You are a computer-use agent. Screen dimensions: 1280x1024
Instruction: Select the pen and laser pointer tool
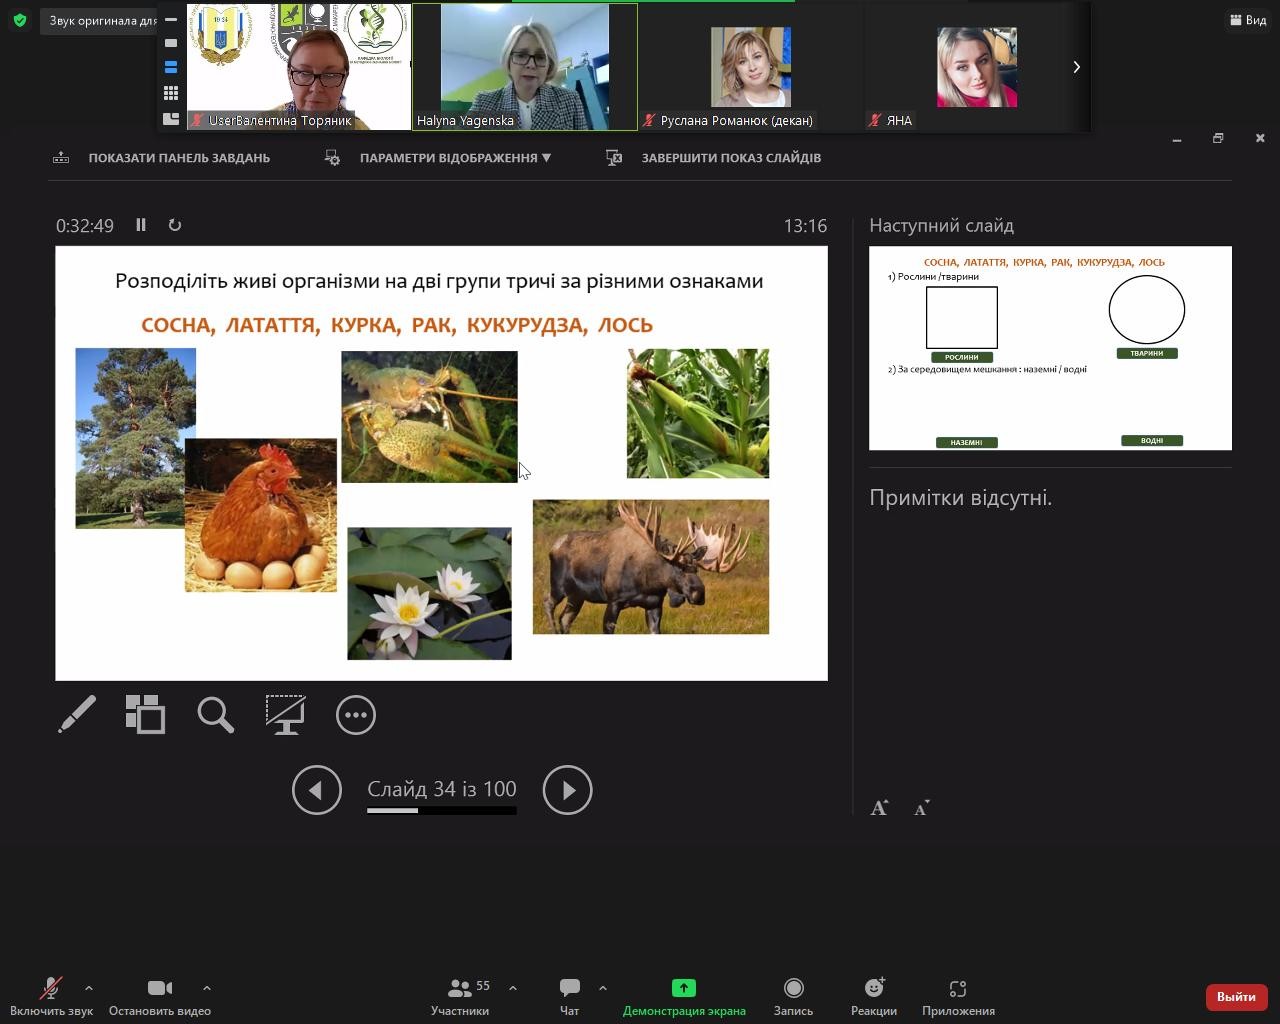click(x=77, y=715)
